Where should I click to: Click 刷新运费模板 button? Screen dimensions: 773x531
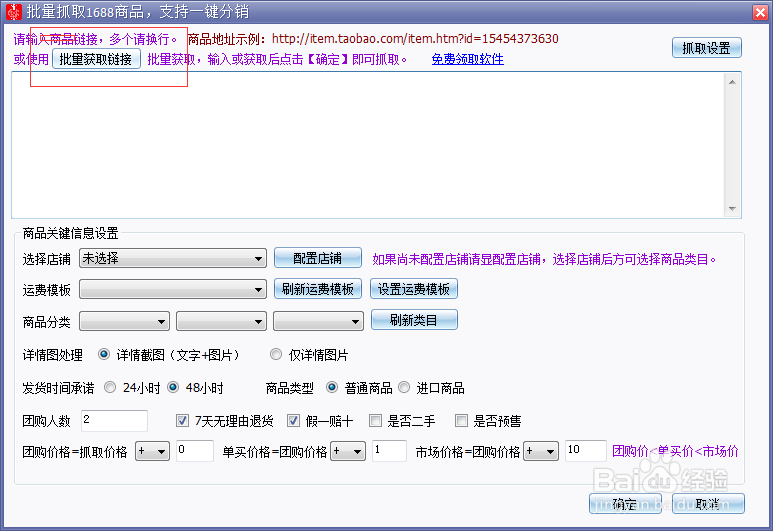coord(317,289)
